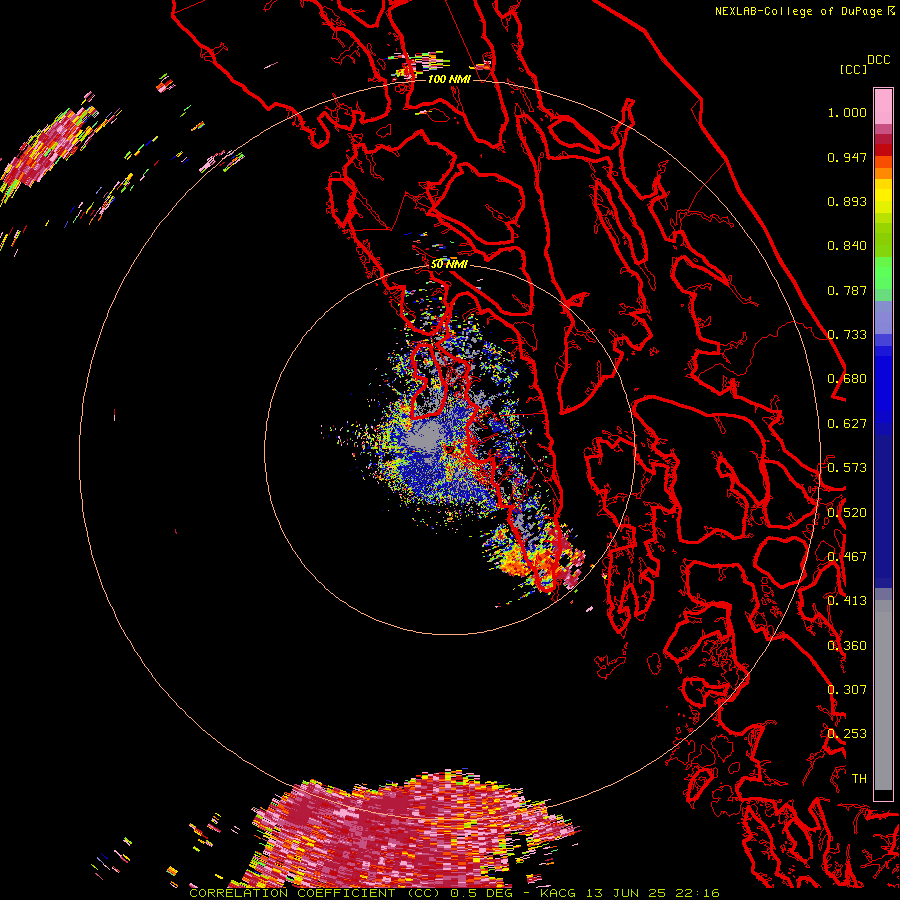The height and width of the screenshot is (900, 900).
Task: Click the NEXLAB-College of DuPage title text
Action: point(804,11)
